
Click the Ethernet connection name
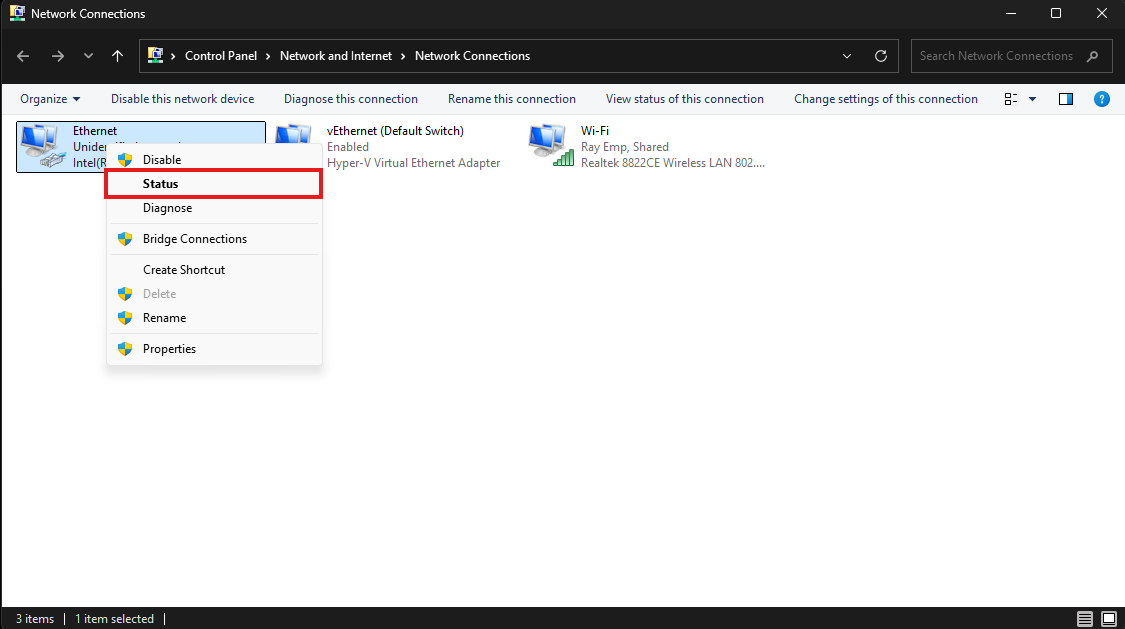[x=95, y=131]
